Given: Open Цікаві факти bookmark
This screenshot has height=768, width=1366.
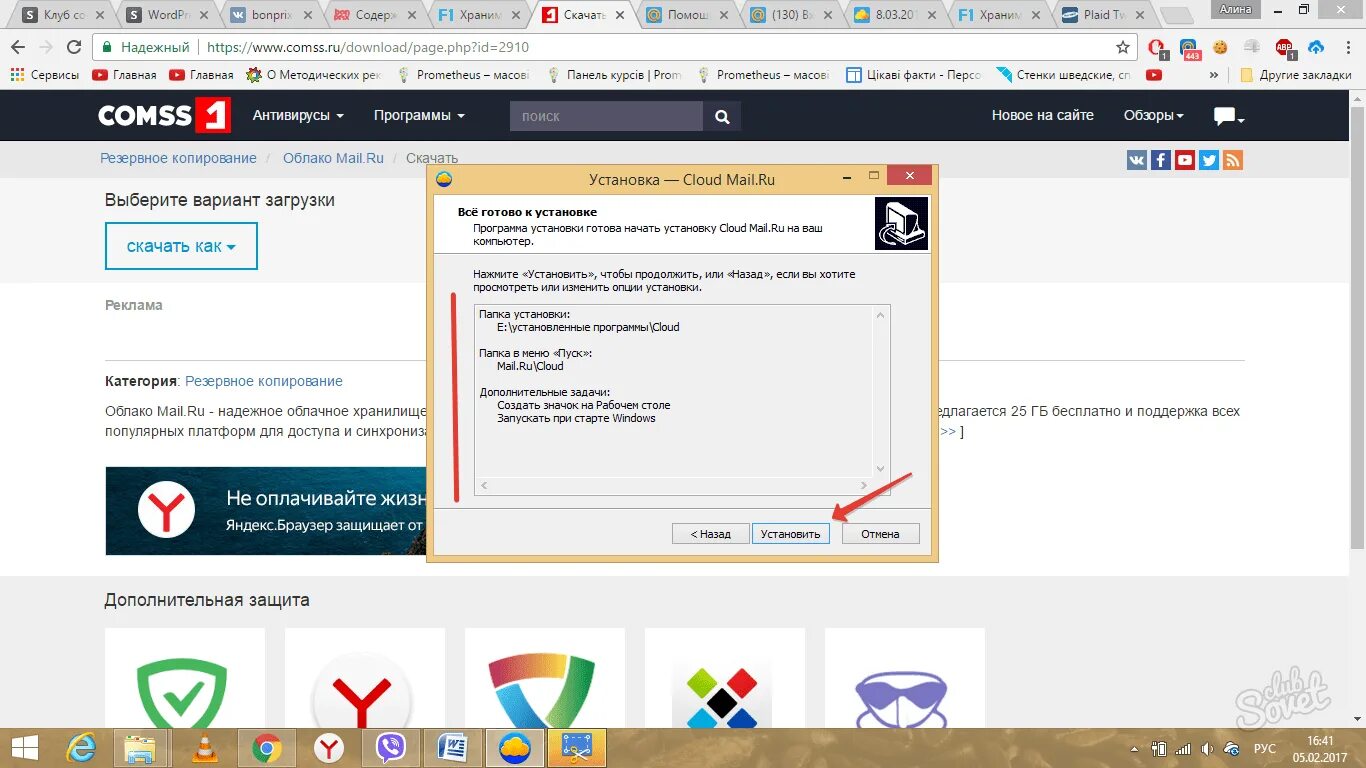Looking at the screenshot, I should point(914,75).
